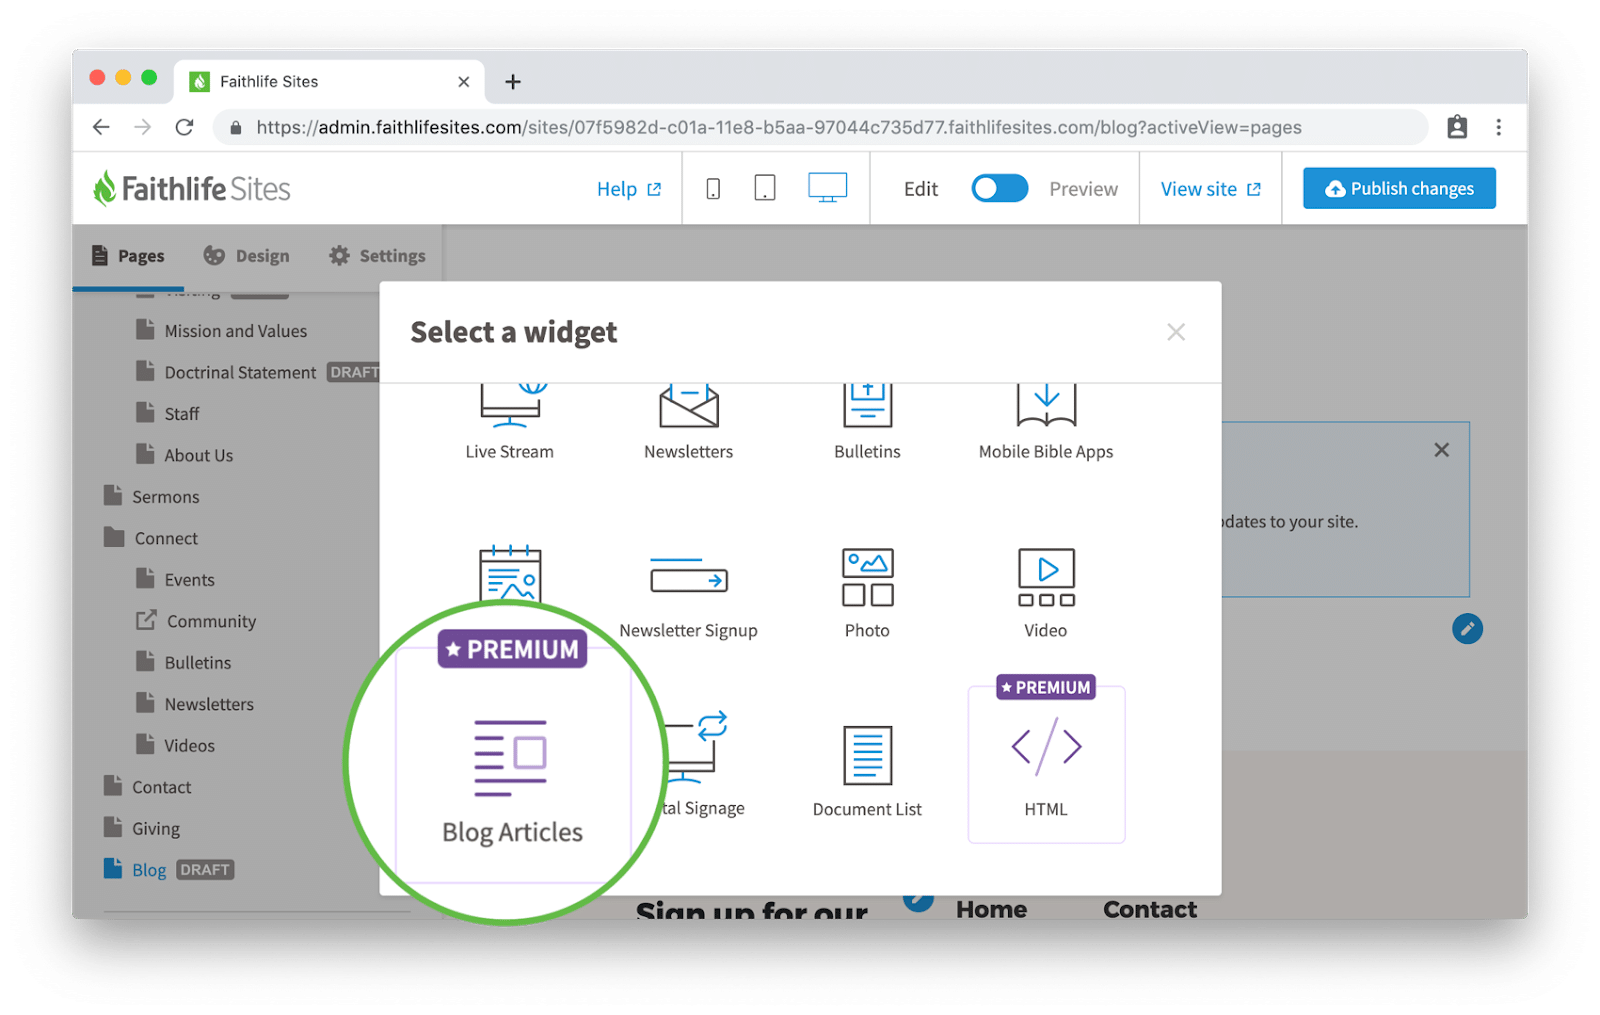
Task: Select the Newsletter Signup widget
Action: pyautogui.click(x=688, y=595)
